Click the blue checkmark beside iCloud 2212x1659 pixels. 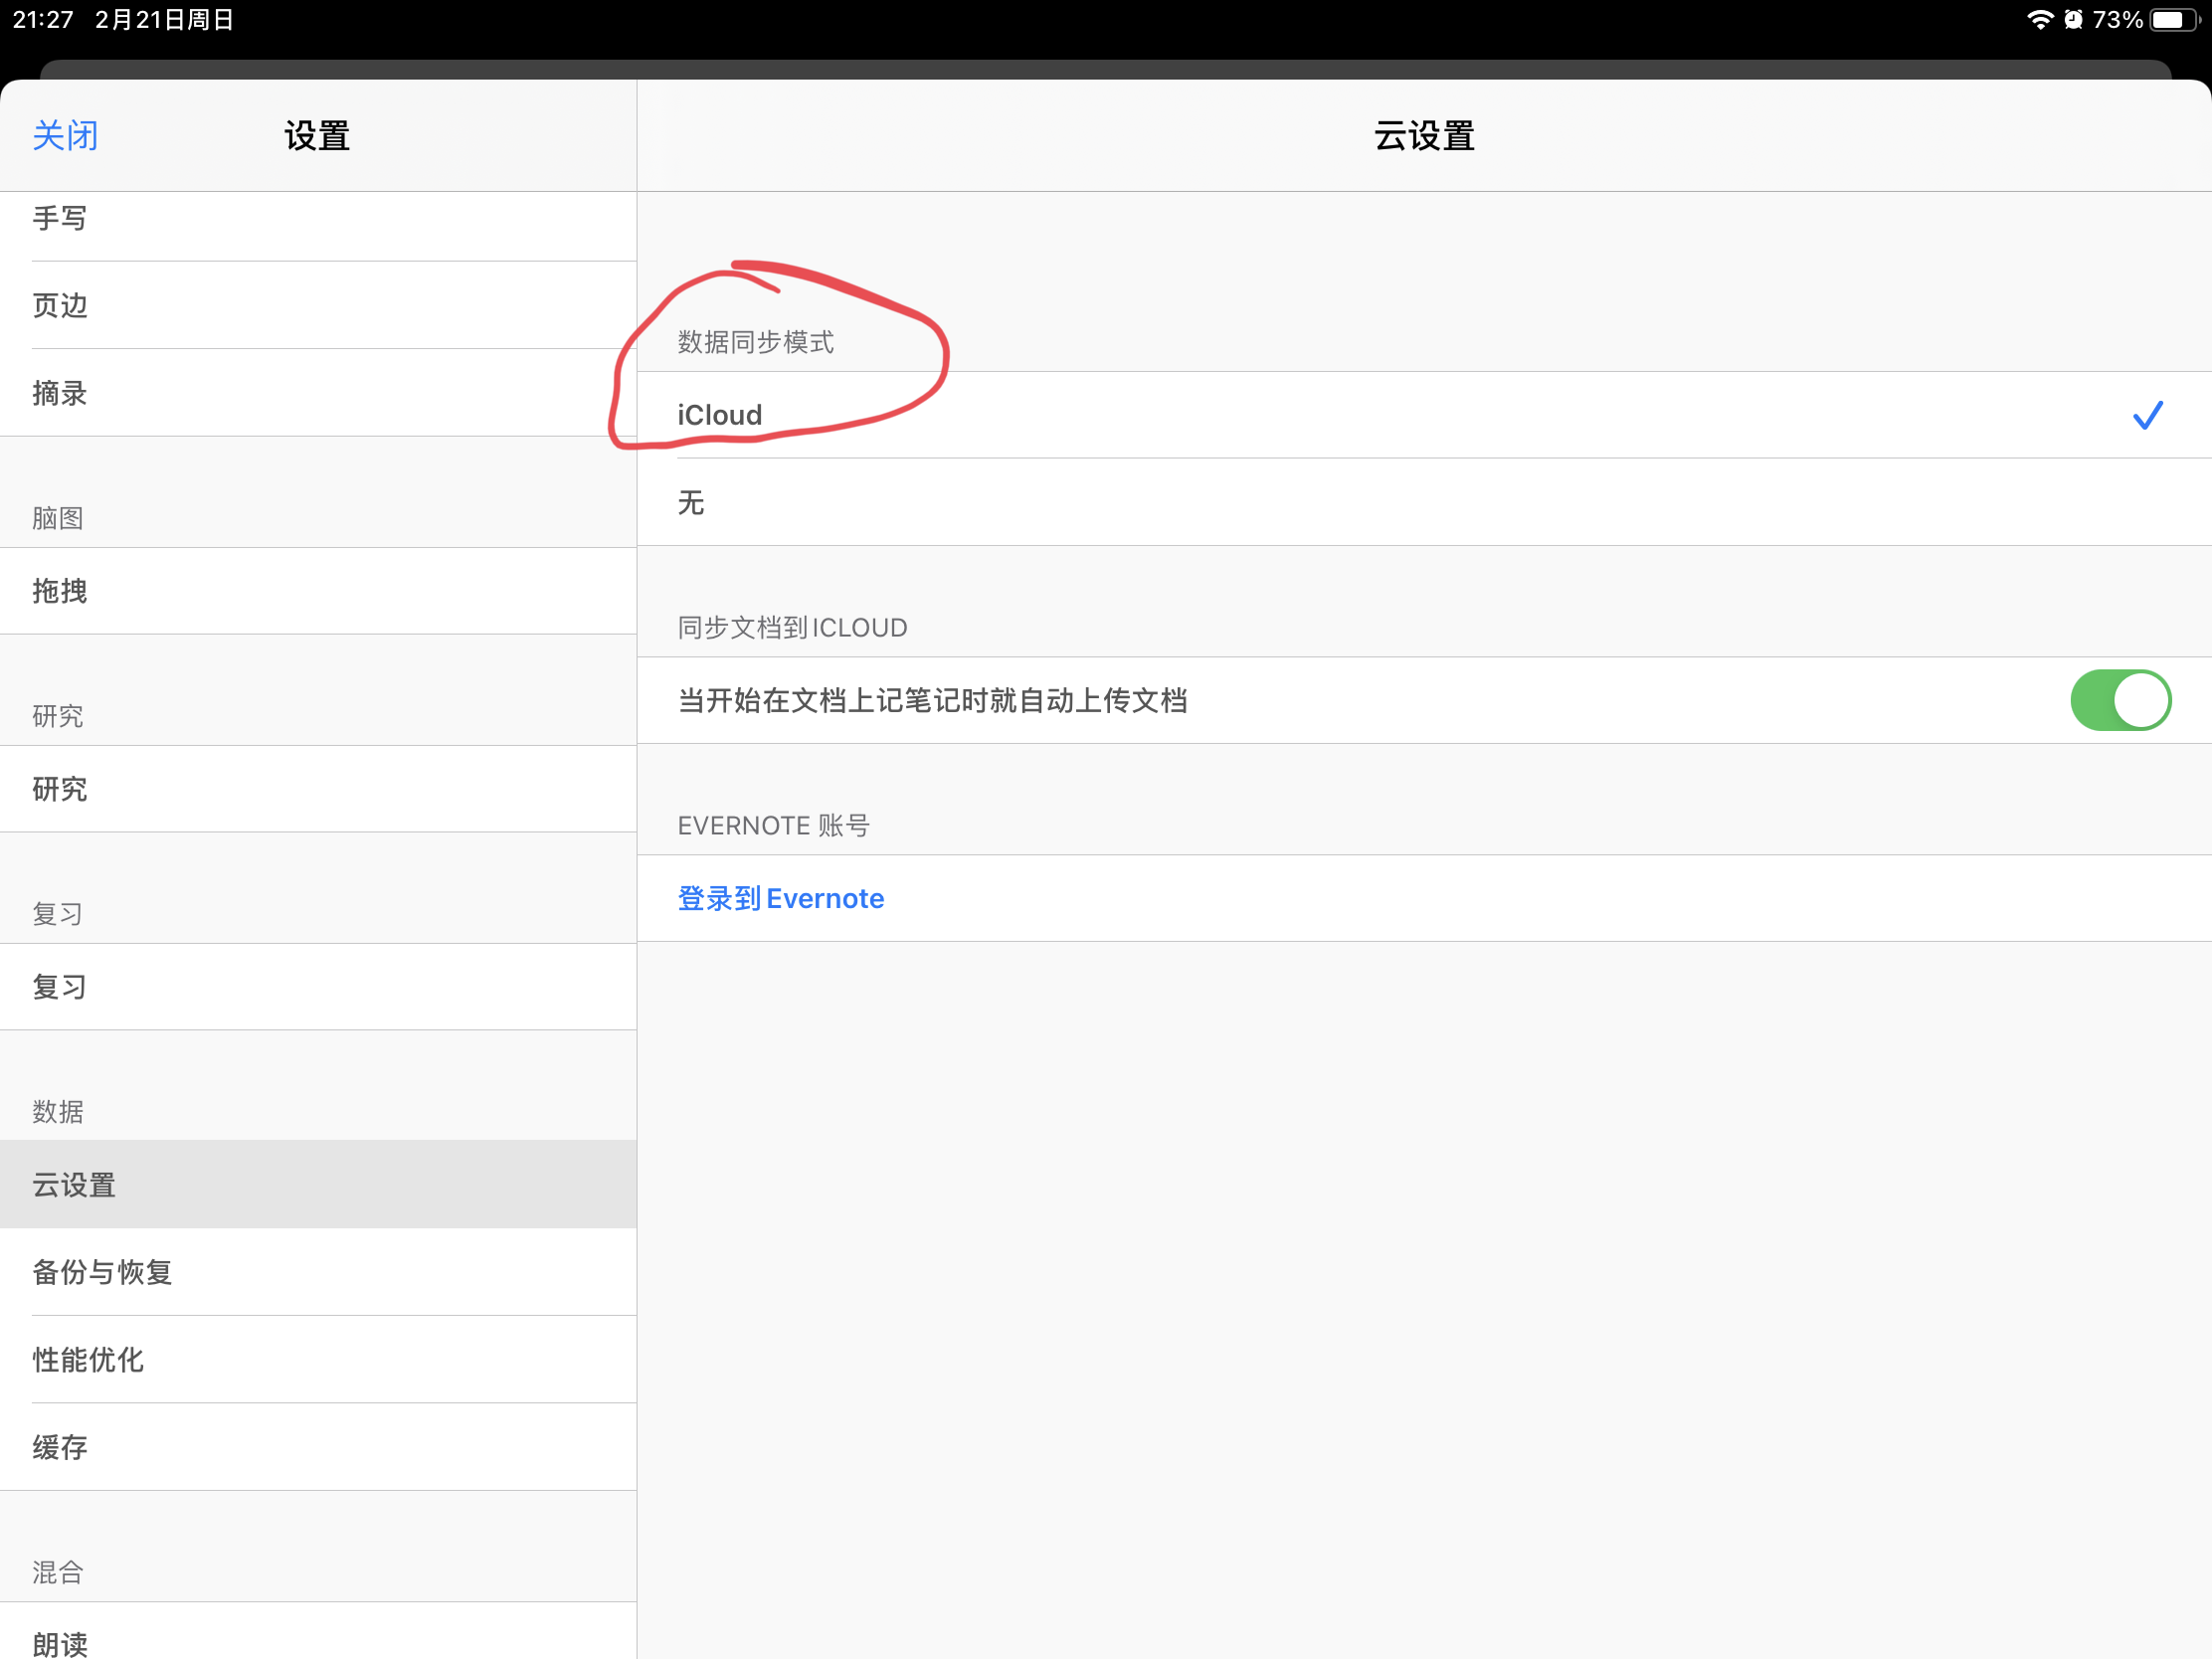tap(2148, 415)
